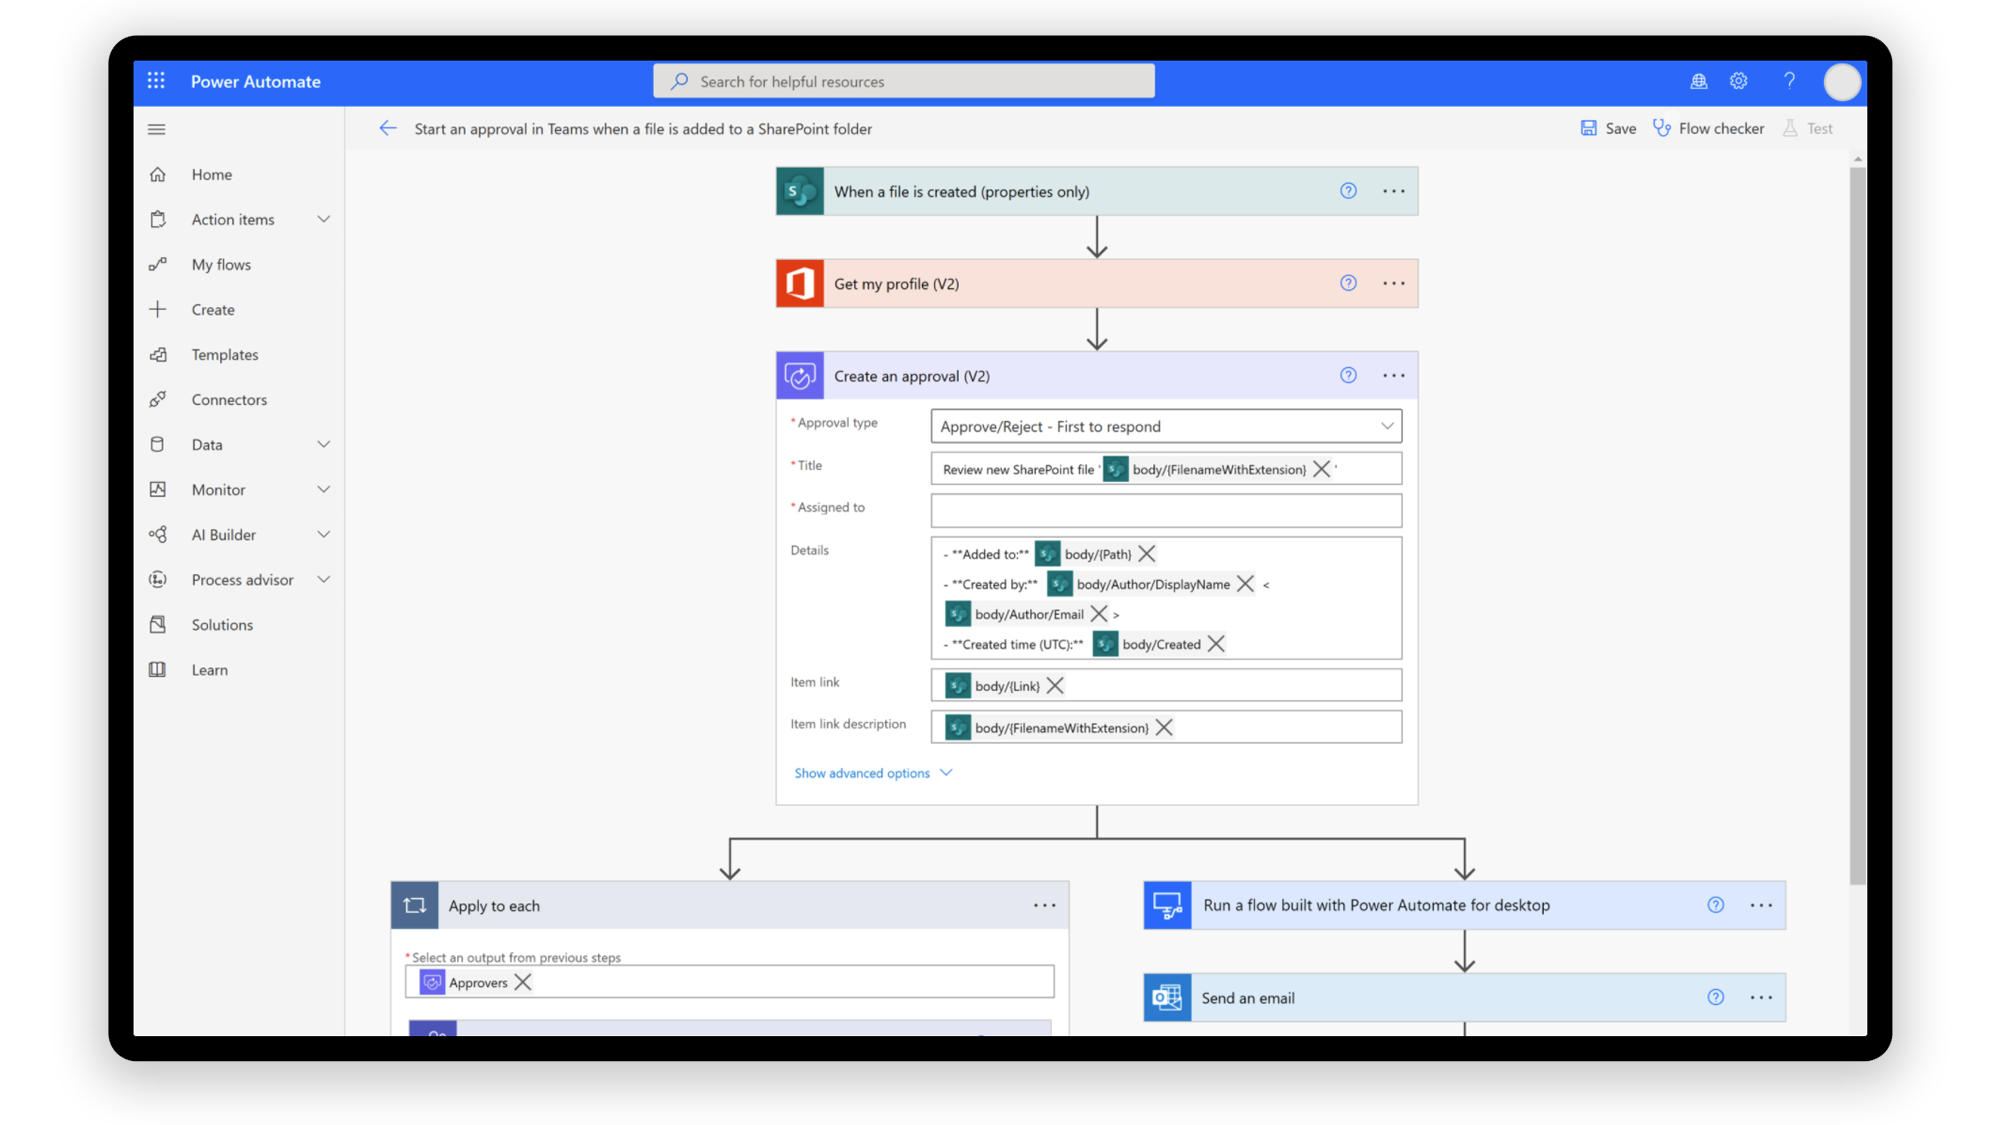Screen dimensions: 2000x1125
Task: Save the flow
Action: click(x=1607, y=128)
